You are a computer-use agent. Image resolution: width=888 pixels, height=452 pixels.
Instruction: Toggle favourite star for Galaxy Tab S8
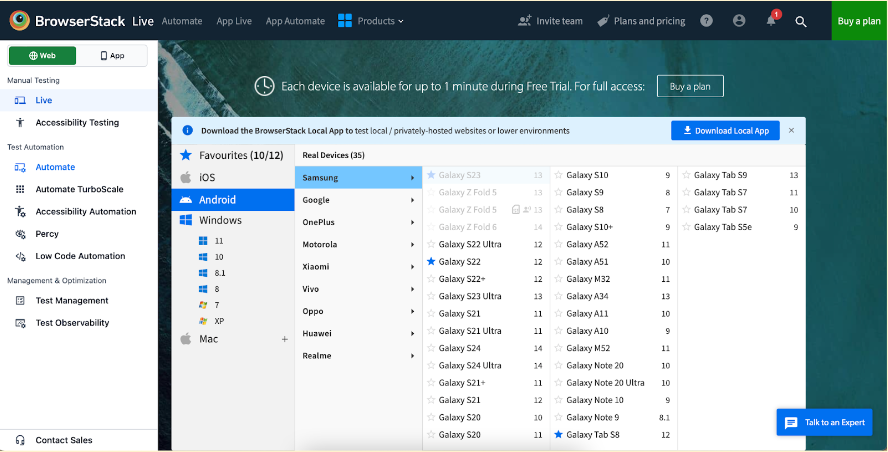(558, 435)
